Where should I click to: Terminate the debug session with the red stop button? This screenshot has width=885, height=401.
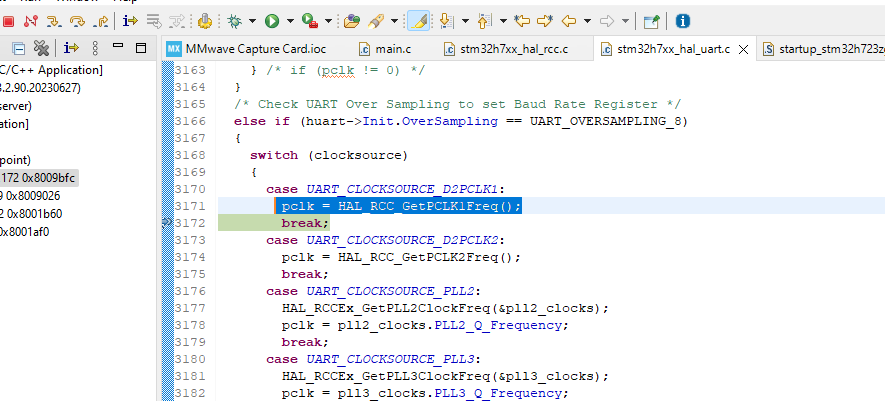(8, 21)
